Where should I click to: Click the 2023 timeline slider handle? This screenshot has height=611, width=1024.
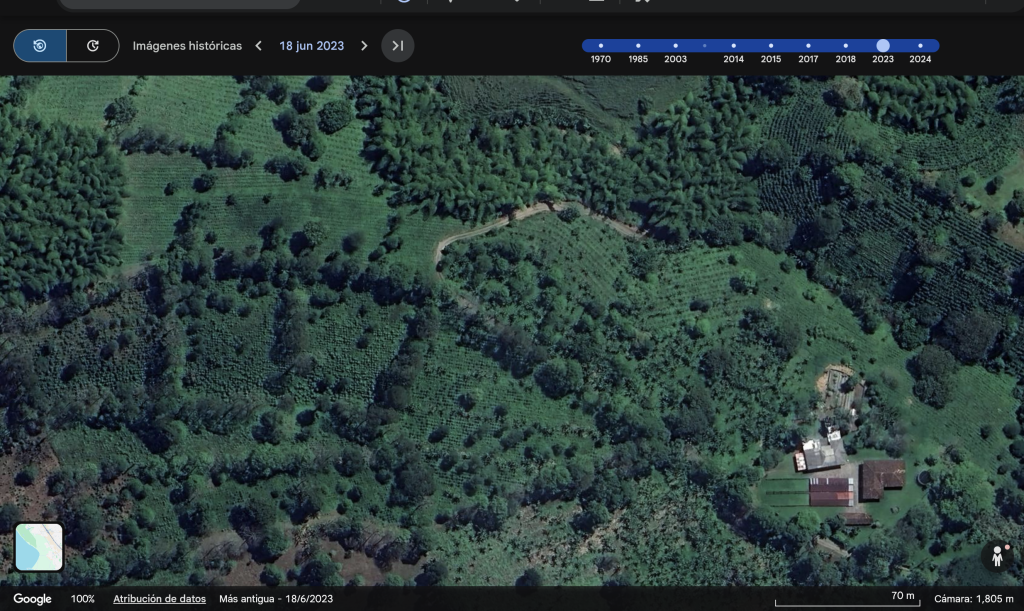pos(883,46)
